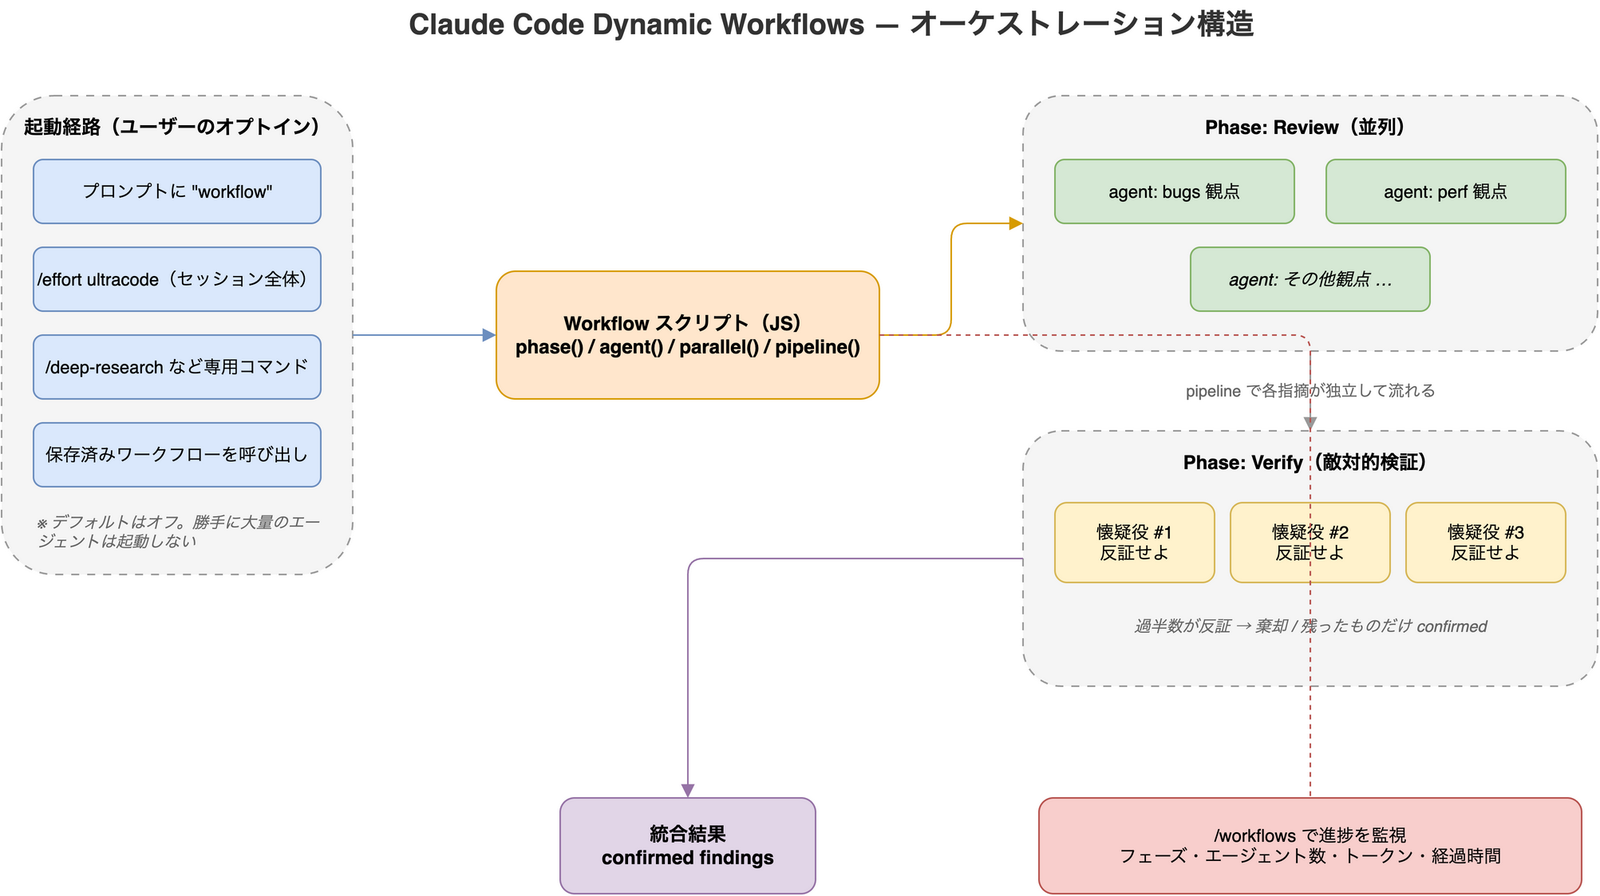Select the '統合結果 confirmed findings' node
Screen dimensions: 1600x896
click(688, 846)
